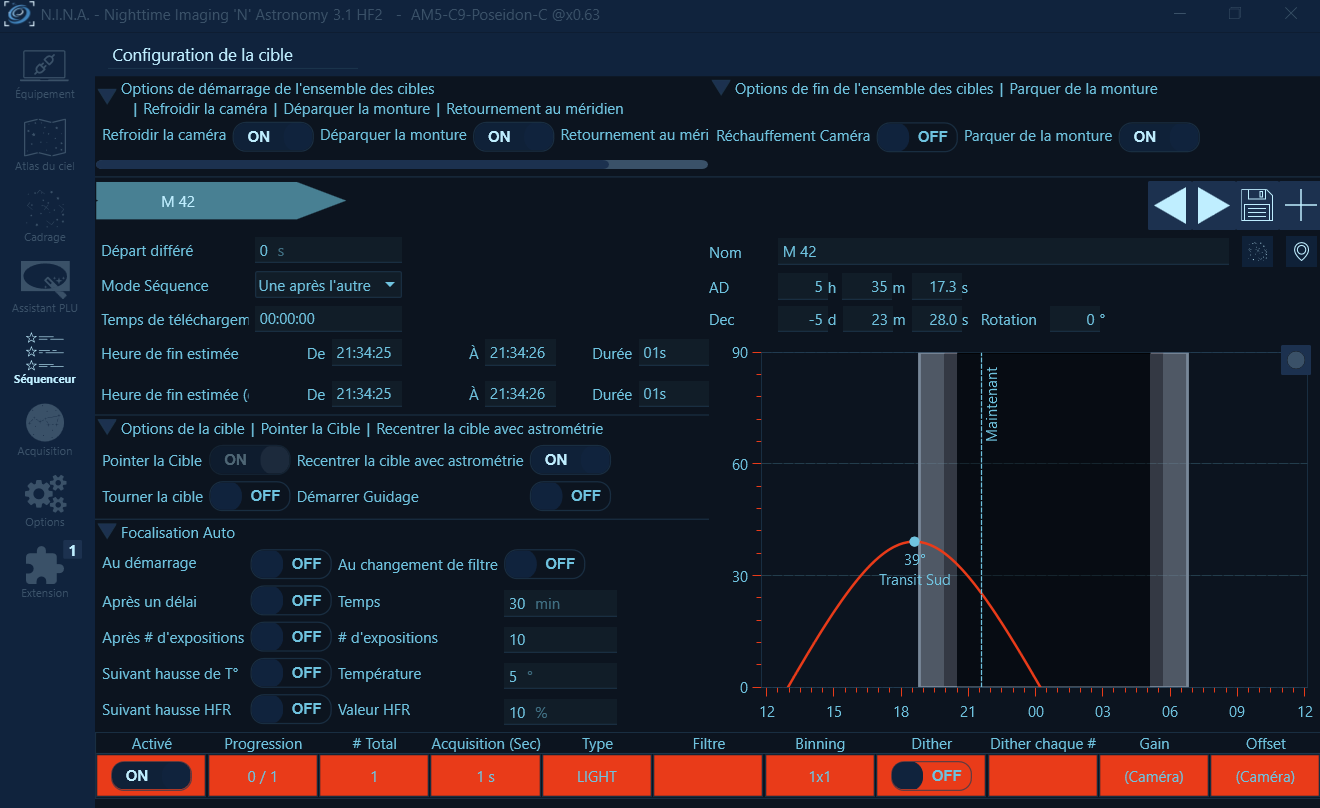
Task: Toggle the Déparquer la monture switch
Action: (513, 137)
